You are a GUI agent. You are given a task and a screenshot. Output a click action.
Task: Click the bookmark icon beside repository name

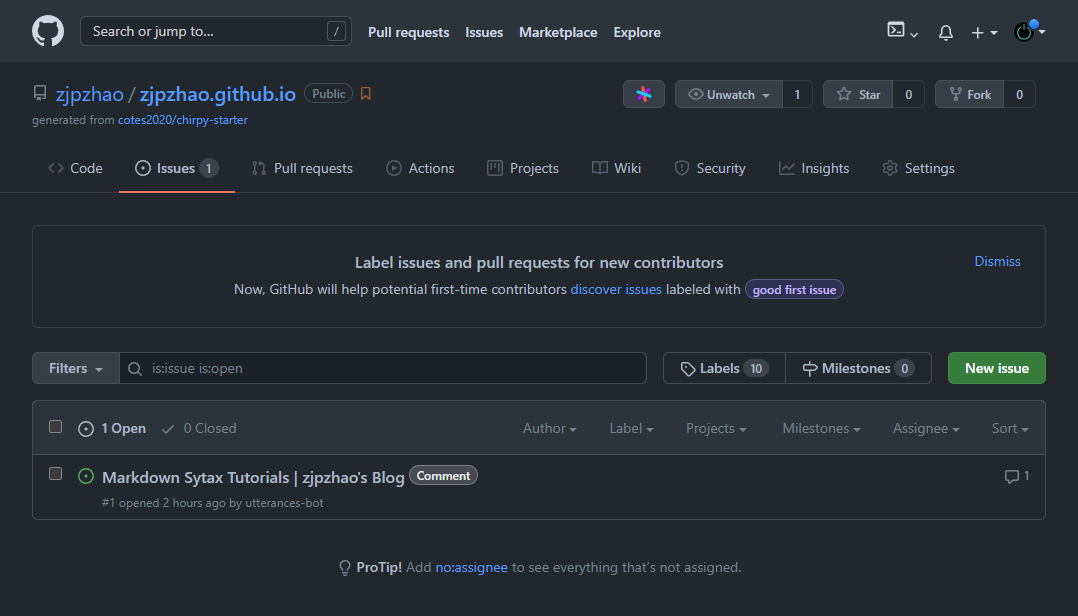(x=365, y=93)
